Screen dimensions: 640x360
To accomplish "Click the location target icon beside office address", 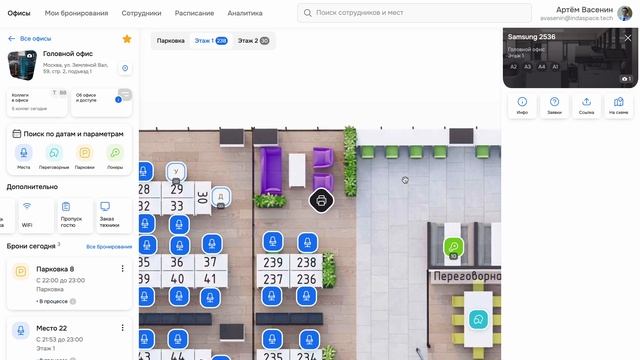I will (x=125, y=68).
